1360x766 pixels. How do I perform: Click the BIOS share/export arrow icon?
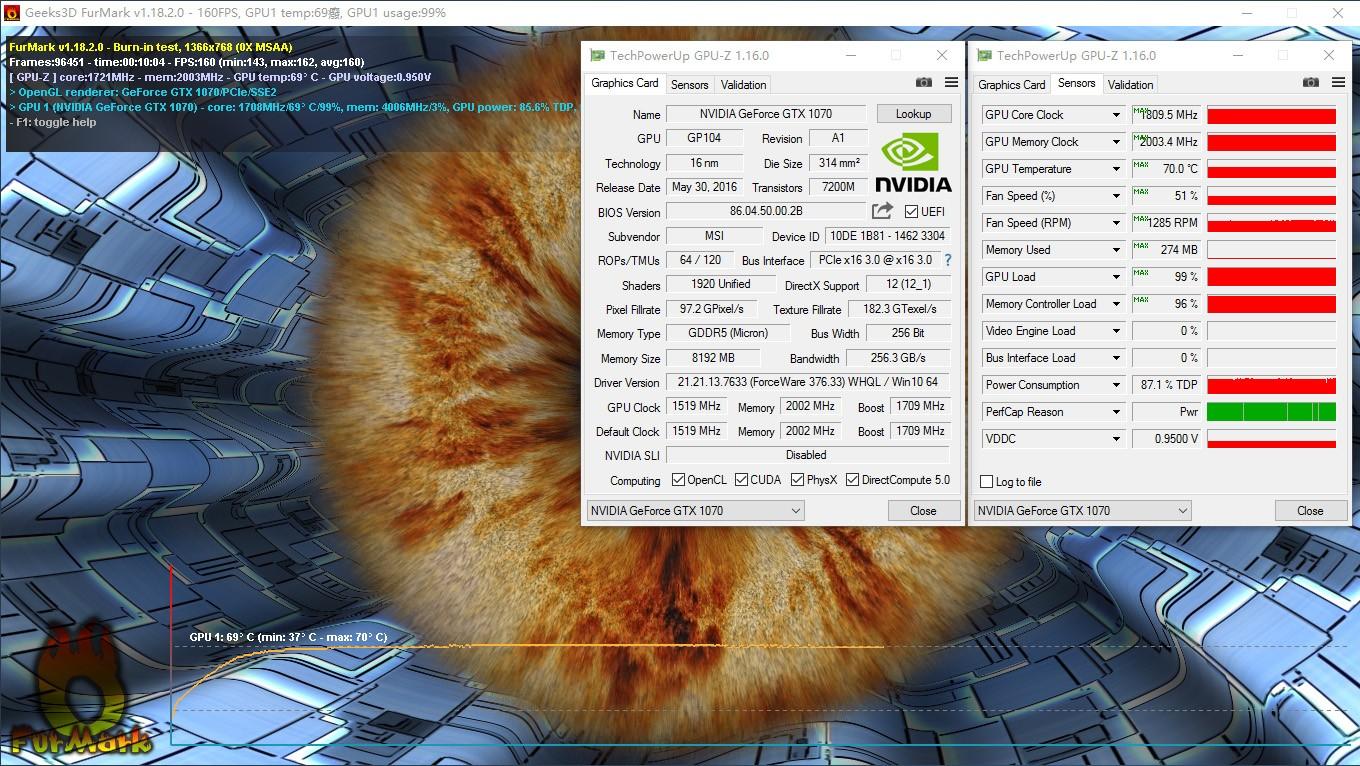click(x=882, y=211)
